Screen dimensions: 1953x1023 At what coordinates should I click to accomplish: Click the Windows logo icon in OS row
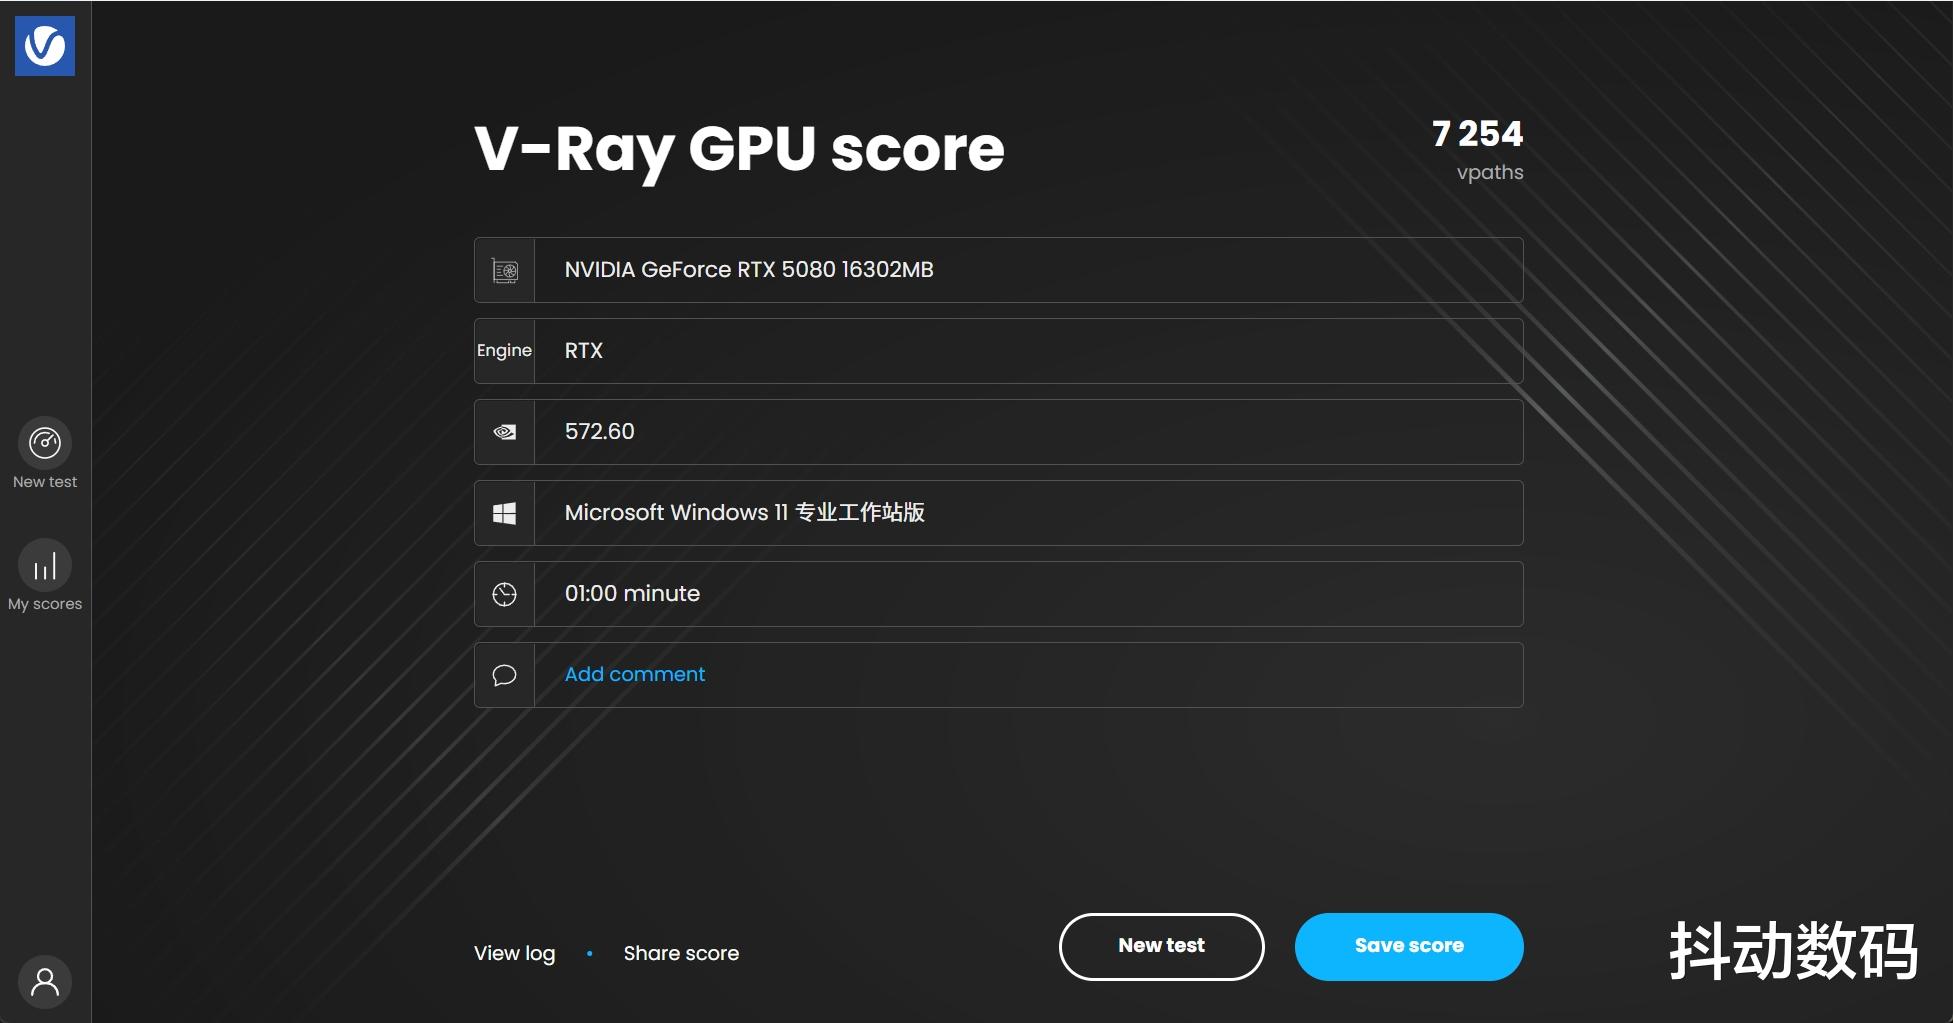click(505, 513)
